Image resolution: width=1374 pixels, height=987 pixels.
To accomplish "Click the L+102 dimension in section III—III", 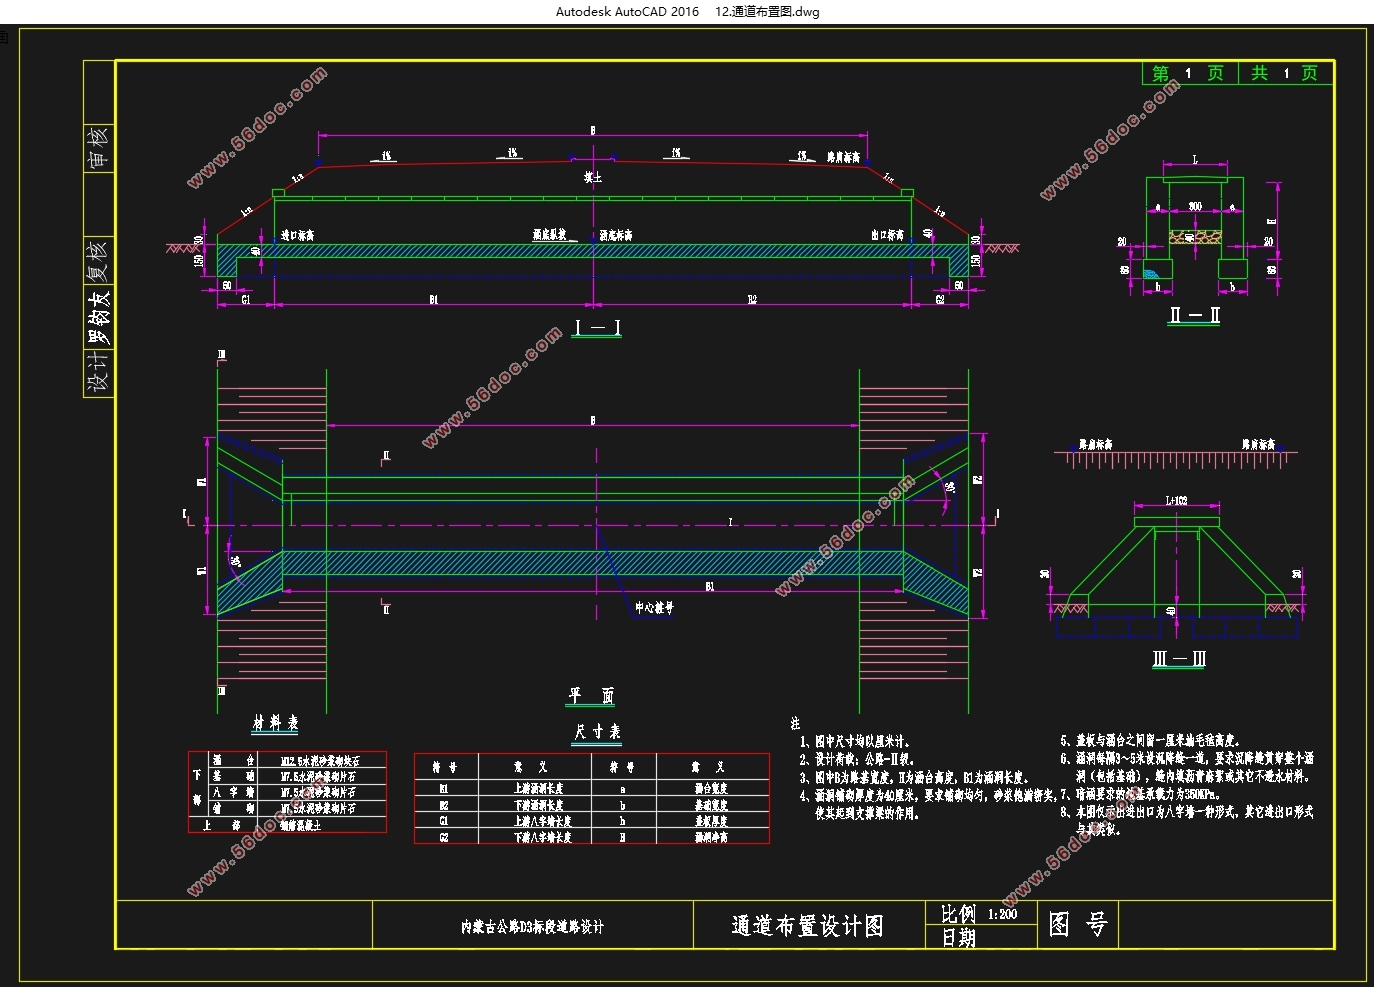I will [1176, 500].
